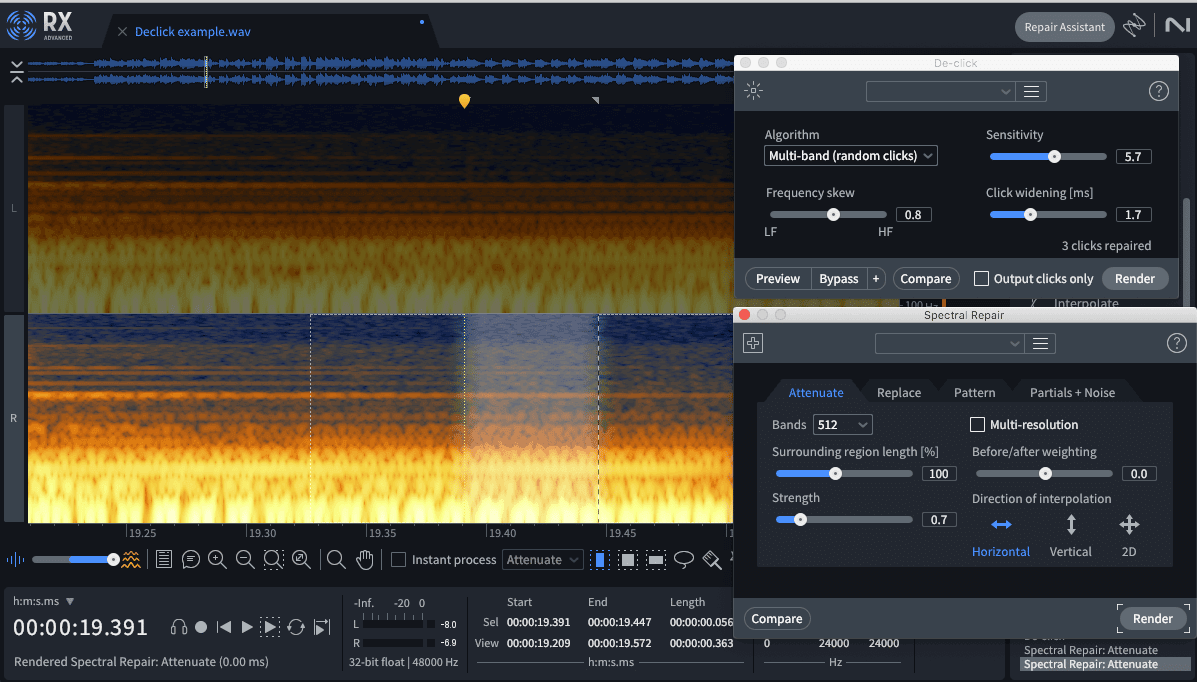Select the Zoom magnifier tool
1197x682 pixels.
point(336,560)
